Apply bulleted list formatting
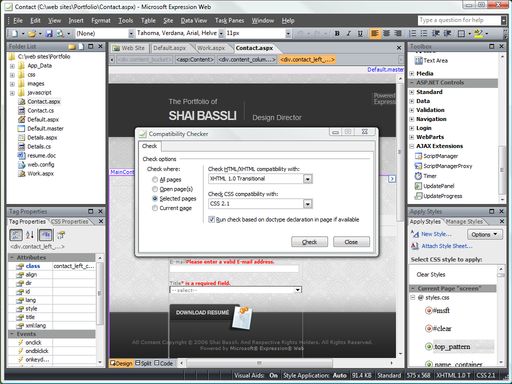Screen dimensions: 512x384 (x=424, y=33)
